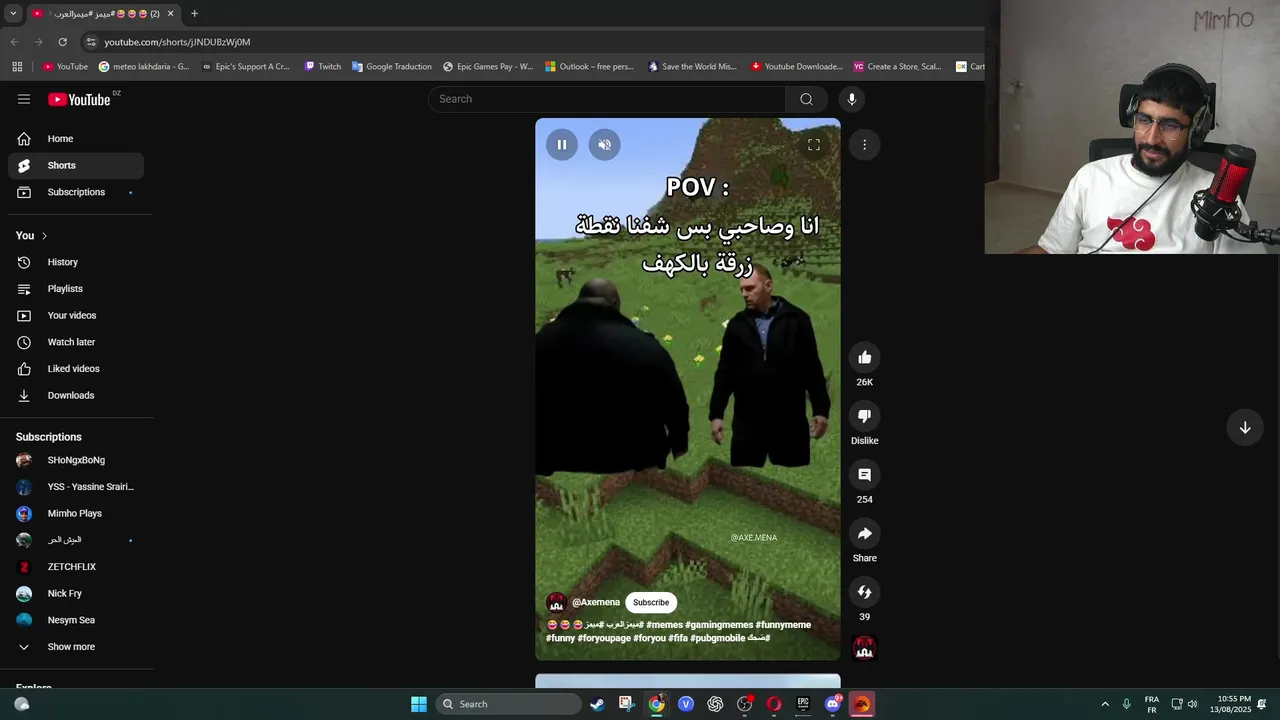Click the Dislike thumbs-down button

[865, 416]
